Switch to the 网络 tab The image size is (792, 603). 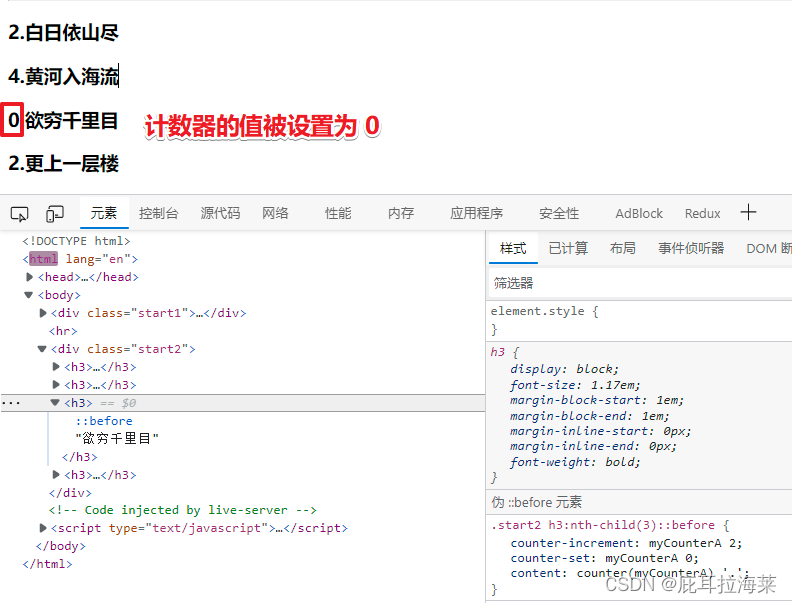(275, 213)
